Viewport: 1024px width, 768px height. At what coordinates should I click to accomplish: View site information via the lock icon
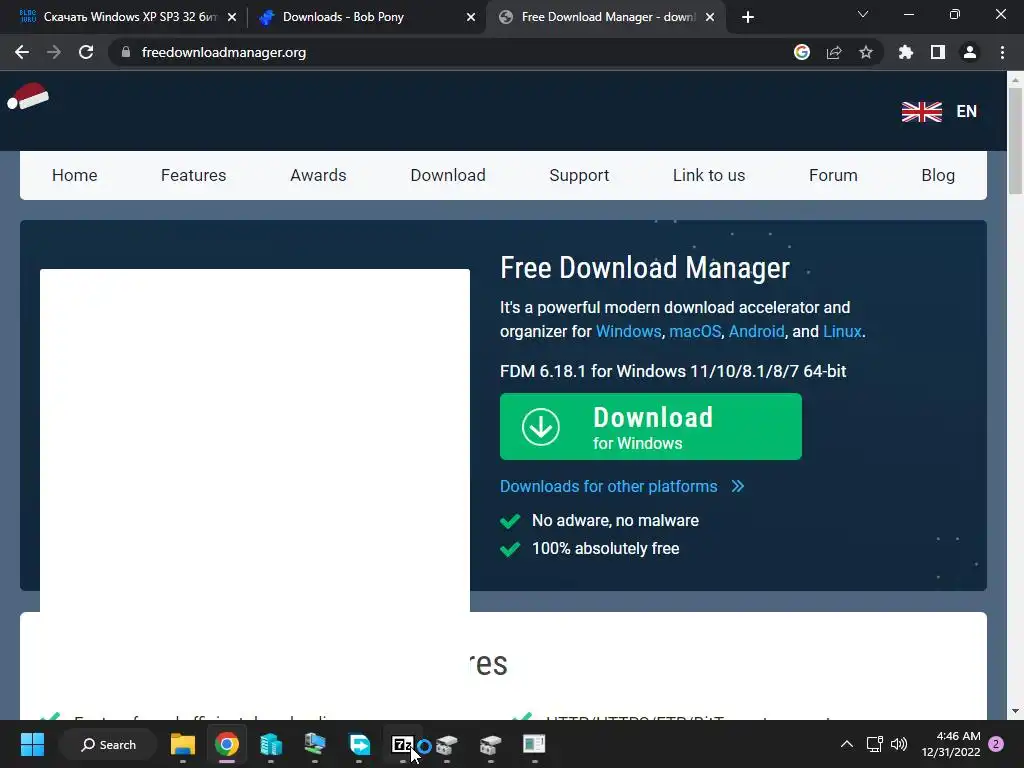(126, 52)
